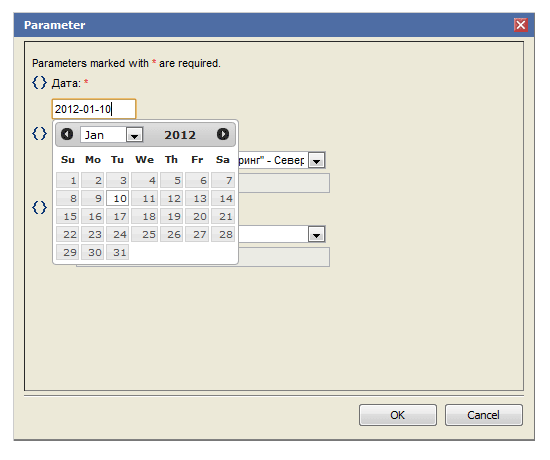Click the Cancel button

[484, 415]
